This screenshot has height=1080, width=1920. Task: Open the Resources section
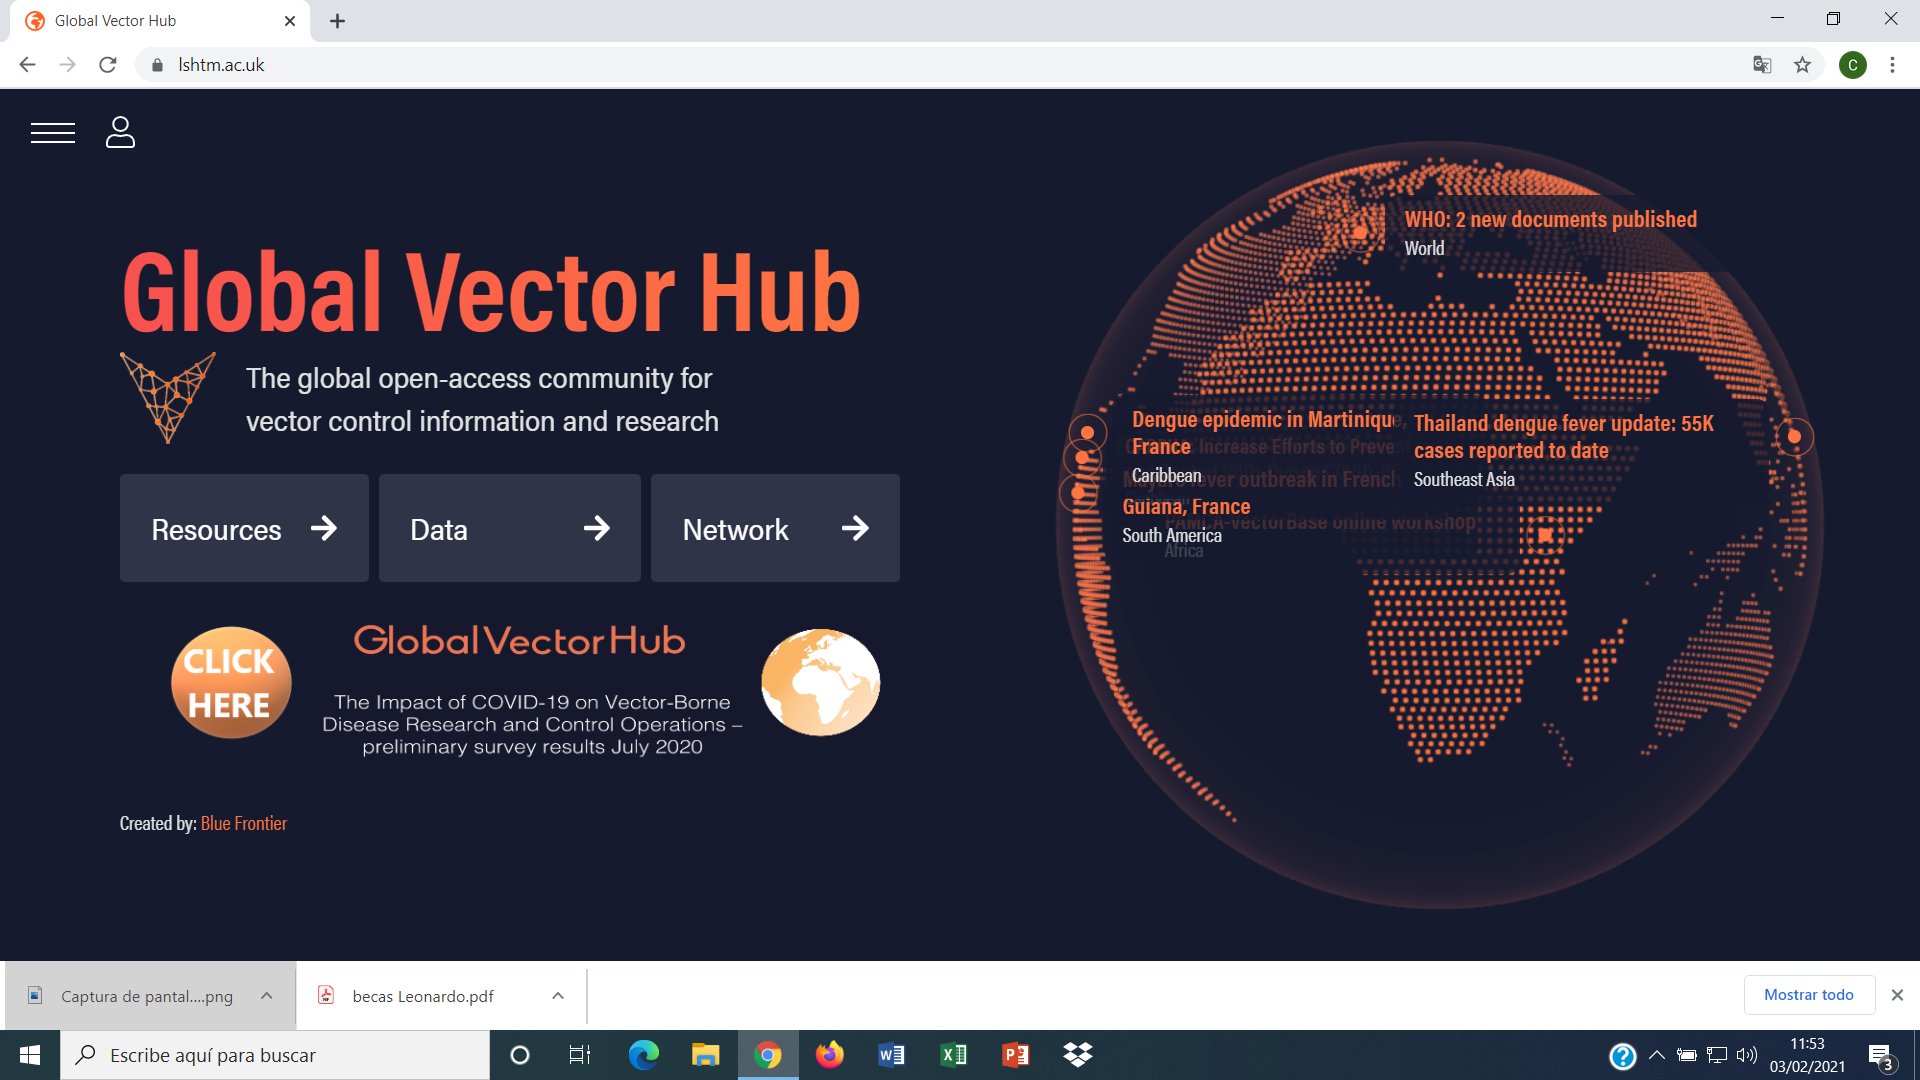(244, 528)
